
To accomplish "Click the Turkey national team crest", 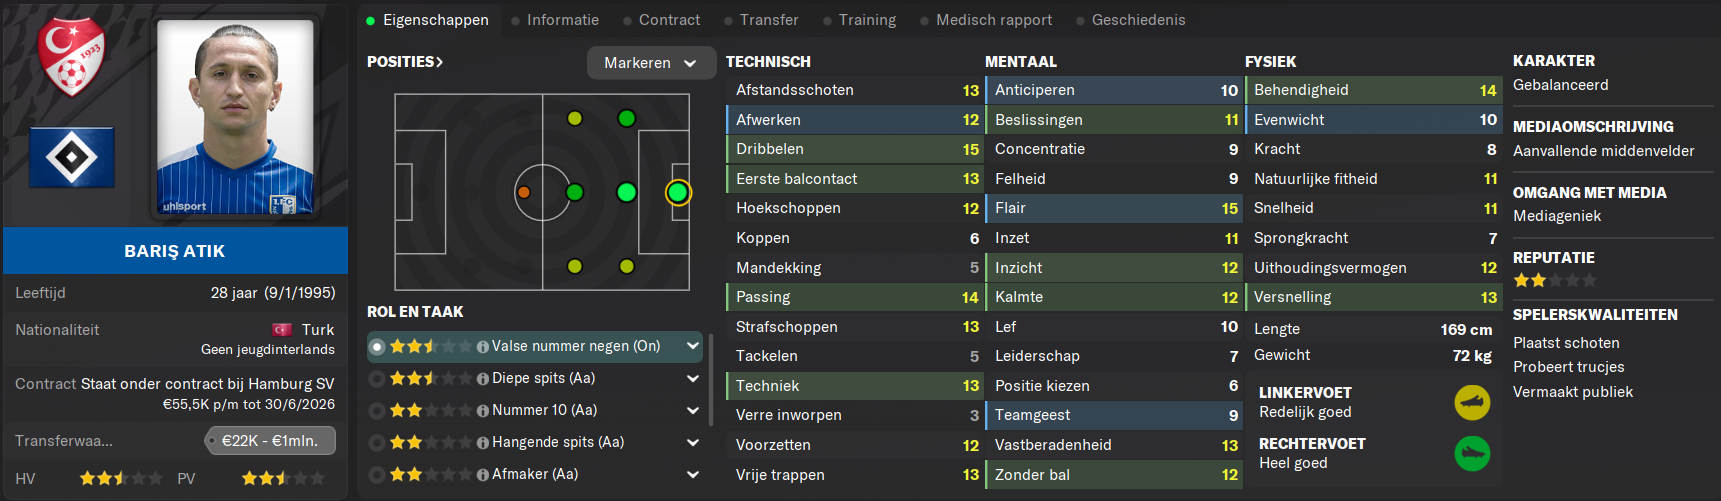I will coord(71,56).
